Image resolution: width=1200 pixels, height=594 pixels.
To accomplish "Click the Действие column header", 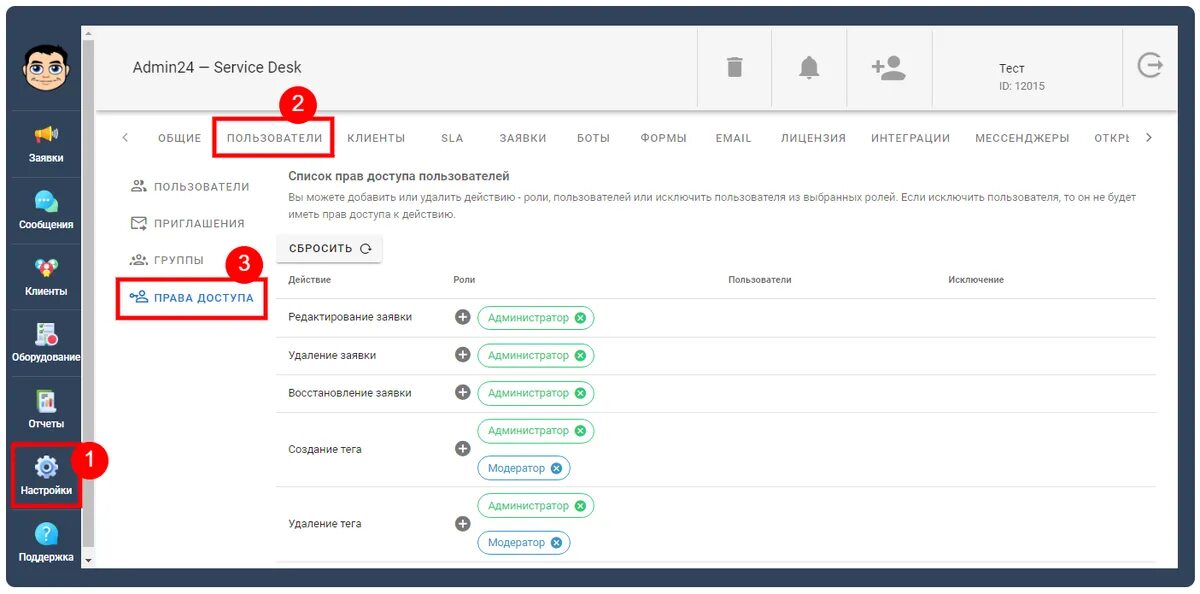I will tap(309, 280).
